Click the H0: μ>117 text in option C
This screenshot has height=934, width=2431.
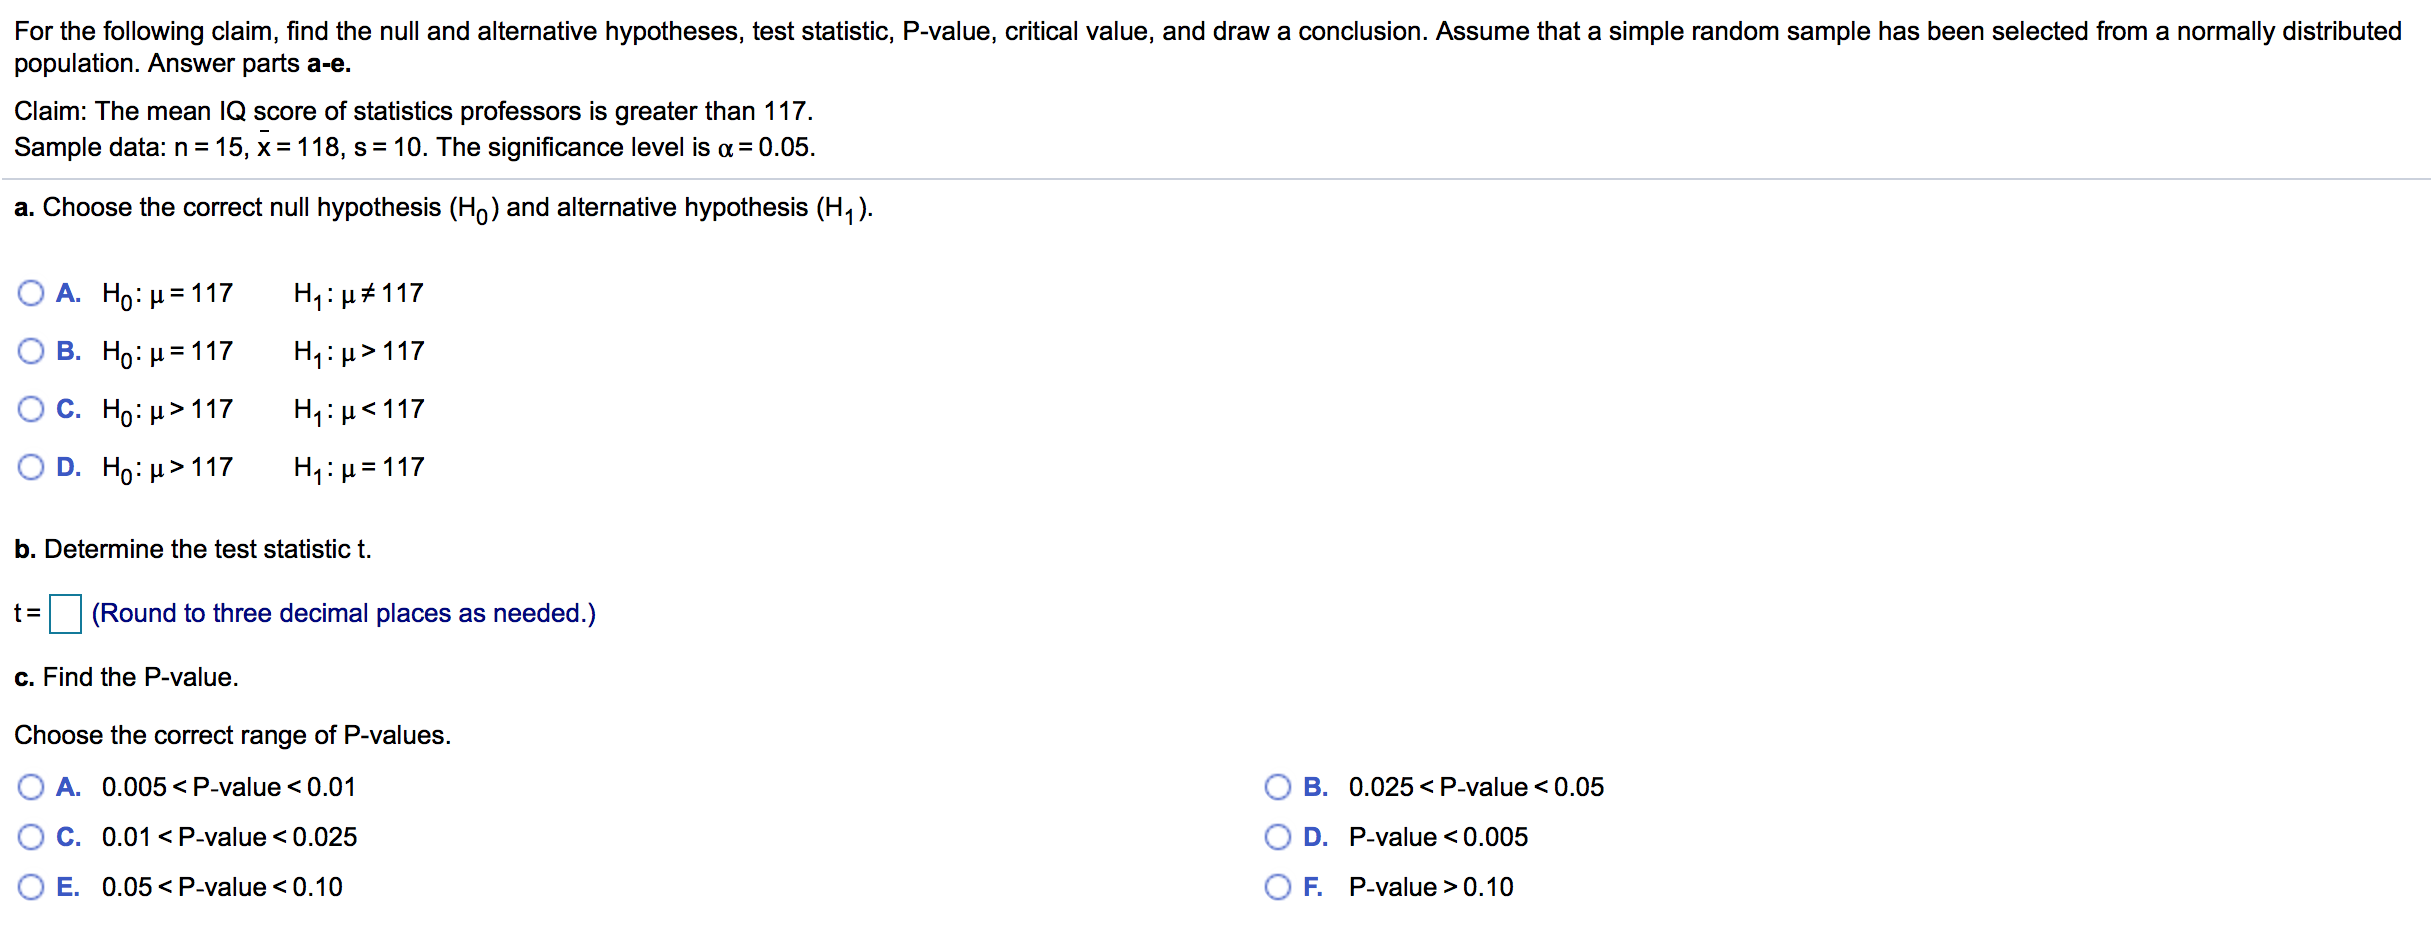point(168,410)
